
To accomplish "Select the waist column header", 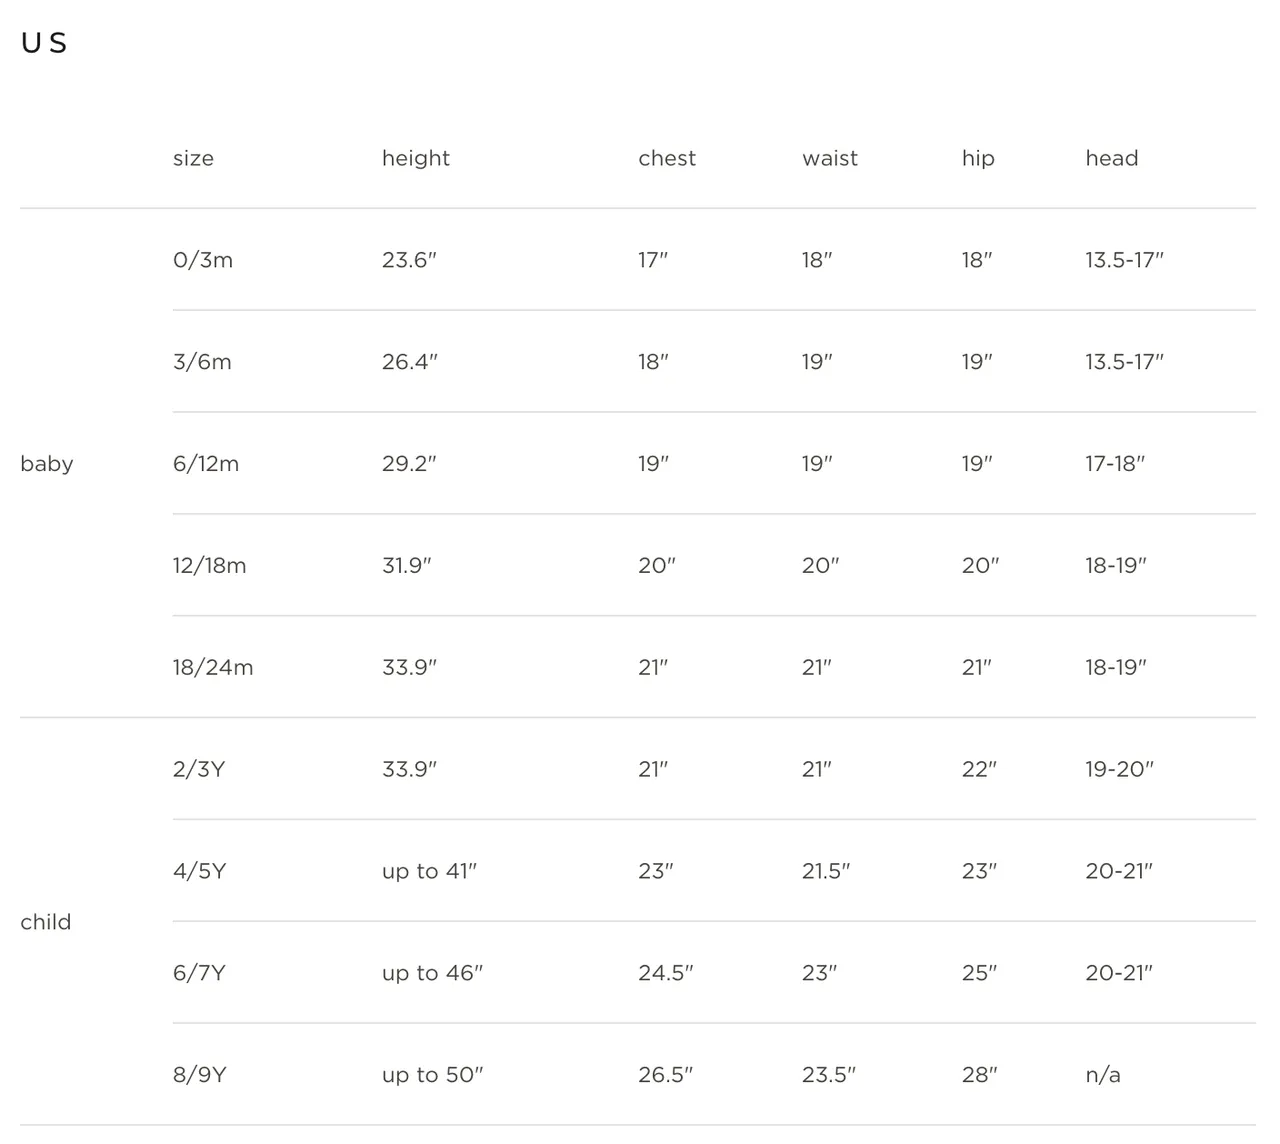I will [830, 158].
